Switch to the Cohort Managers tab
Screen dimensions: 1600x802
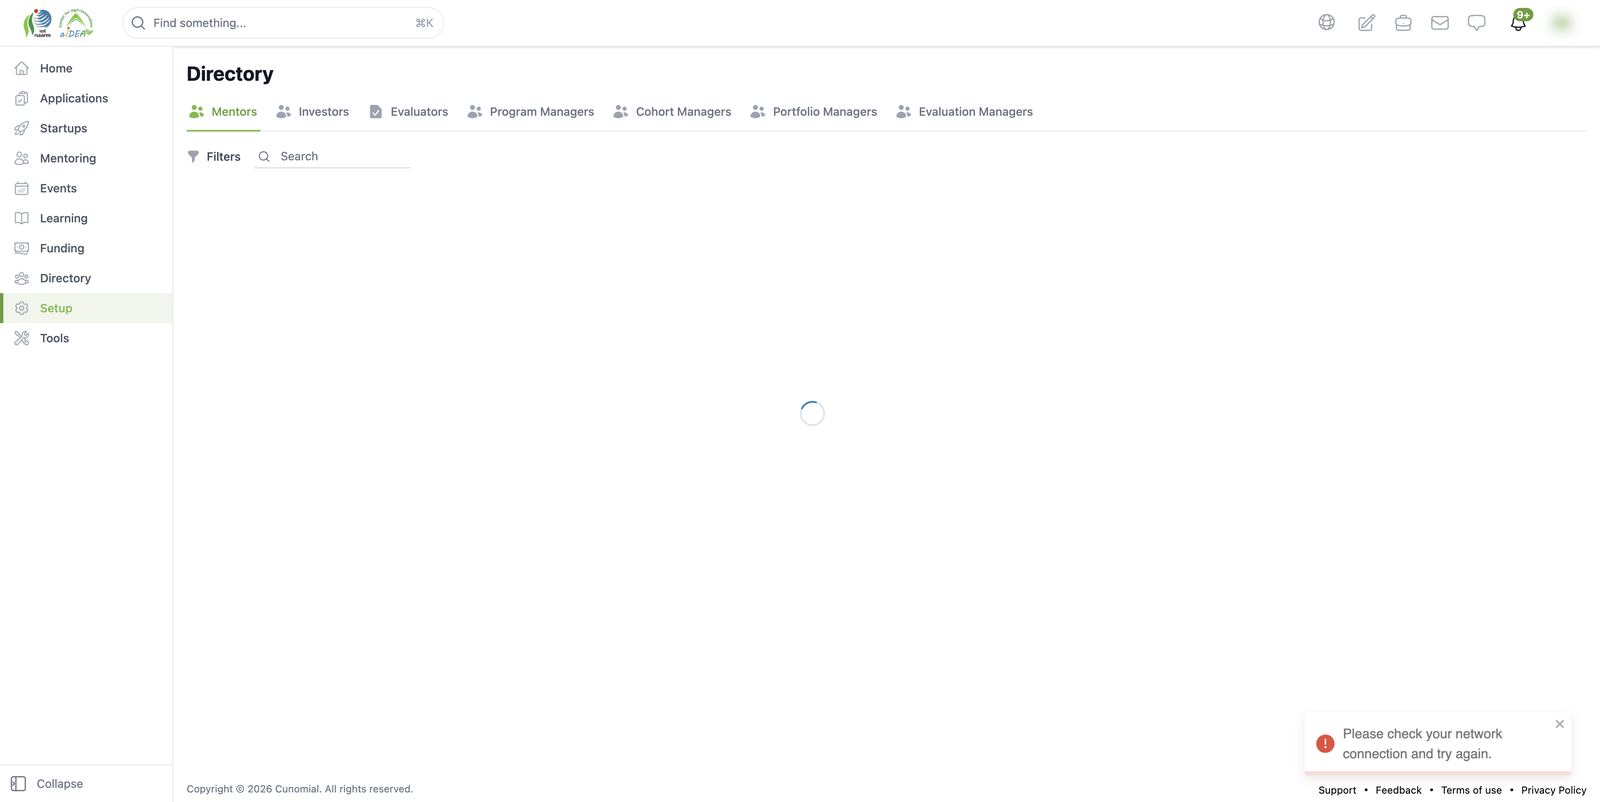[x=672, y=112]
